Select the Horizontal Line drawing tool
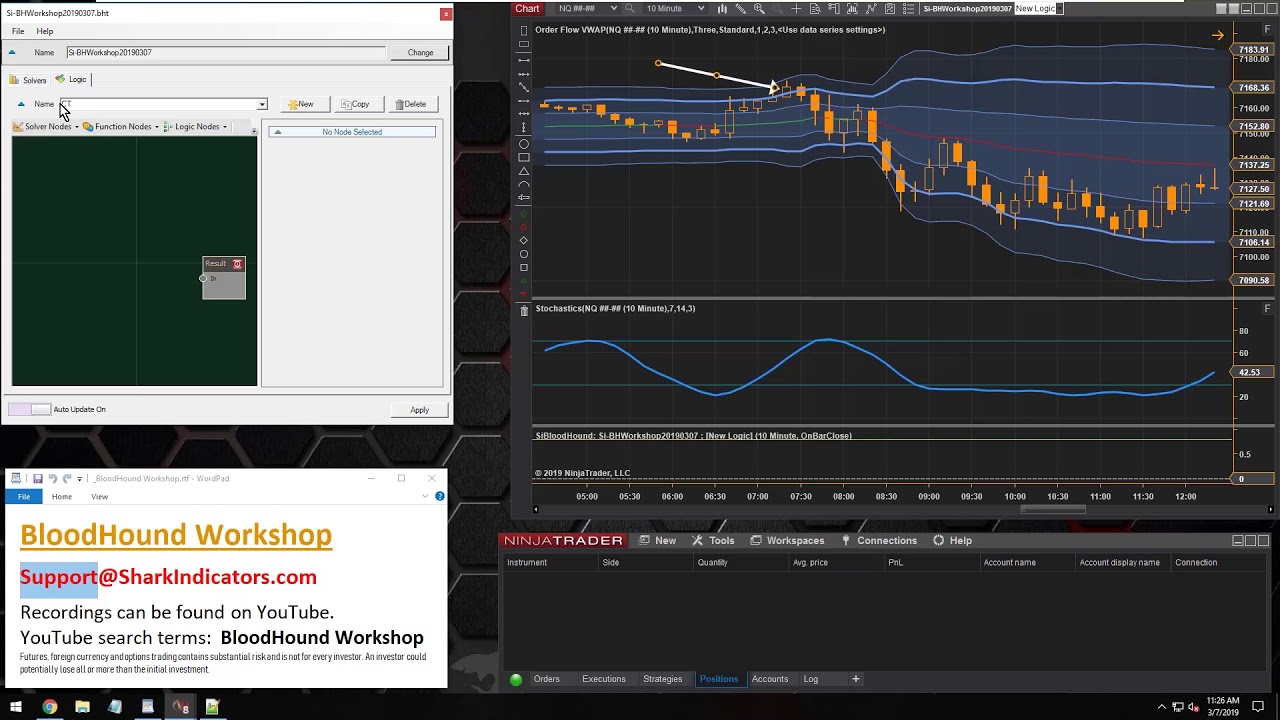This screenshot has width=1280, height=720. click(524, 114)
